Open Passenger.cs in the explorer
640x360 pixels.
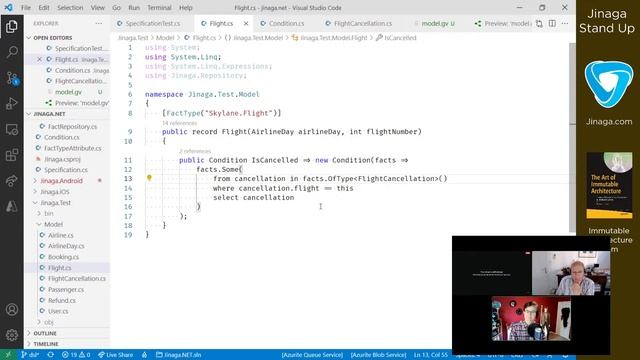click(66, 289)
